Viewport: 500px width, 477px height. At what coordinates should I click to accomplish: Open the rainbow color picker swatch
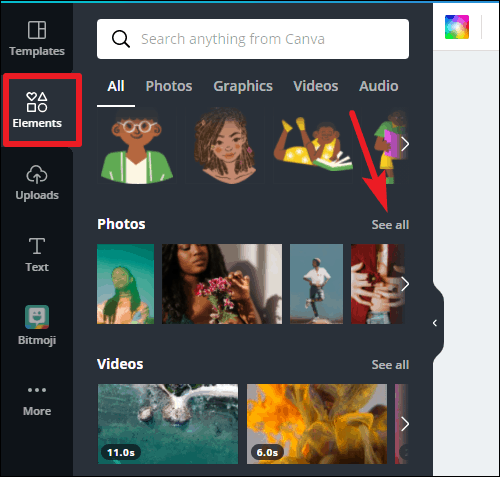[457, 27]
